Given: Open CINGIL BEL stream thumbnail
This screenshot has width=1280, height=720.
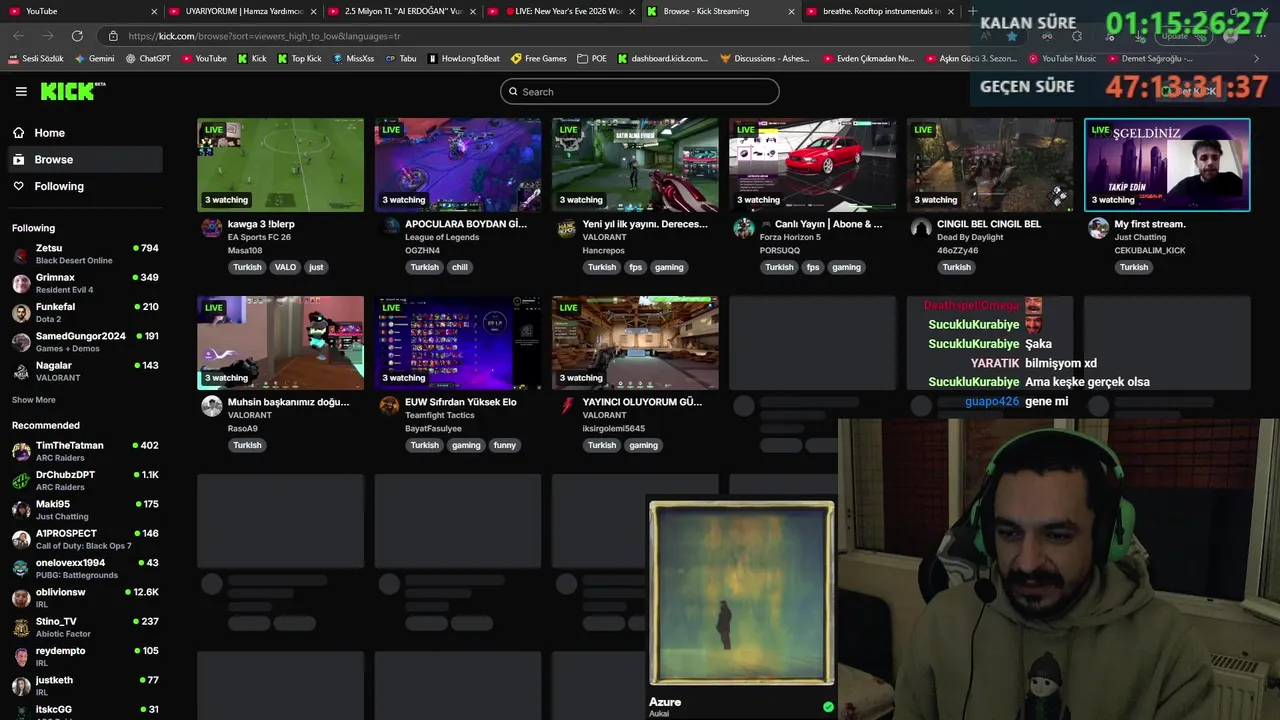Looking at the screenshot, I should point(989,165).
